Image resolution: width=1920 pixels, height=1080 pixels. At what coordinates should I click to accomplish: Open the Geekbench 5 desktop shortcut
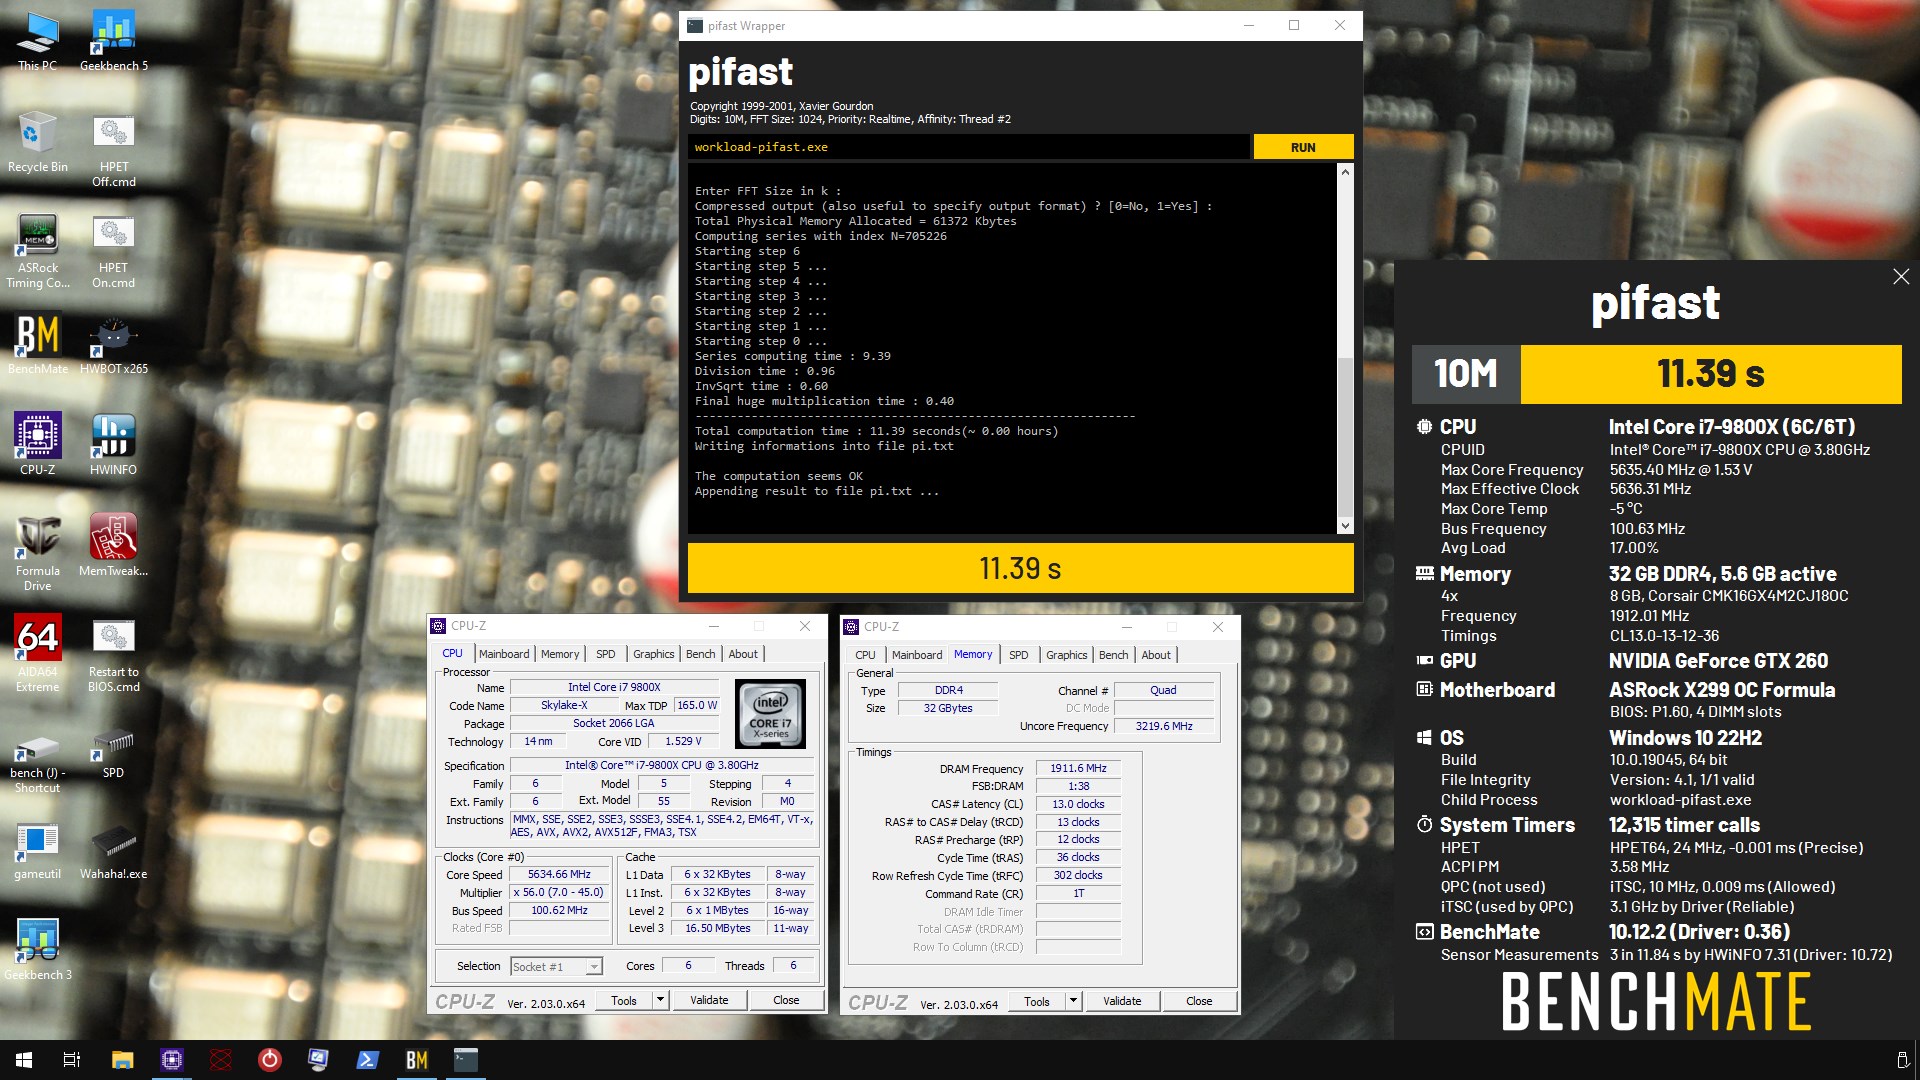coord(114,41)
